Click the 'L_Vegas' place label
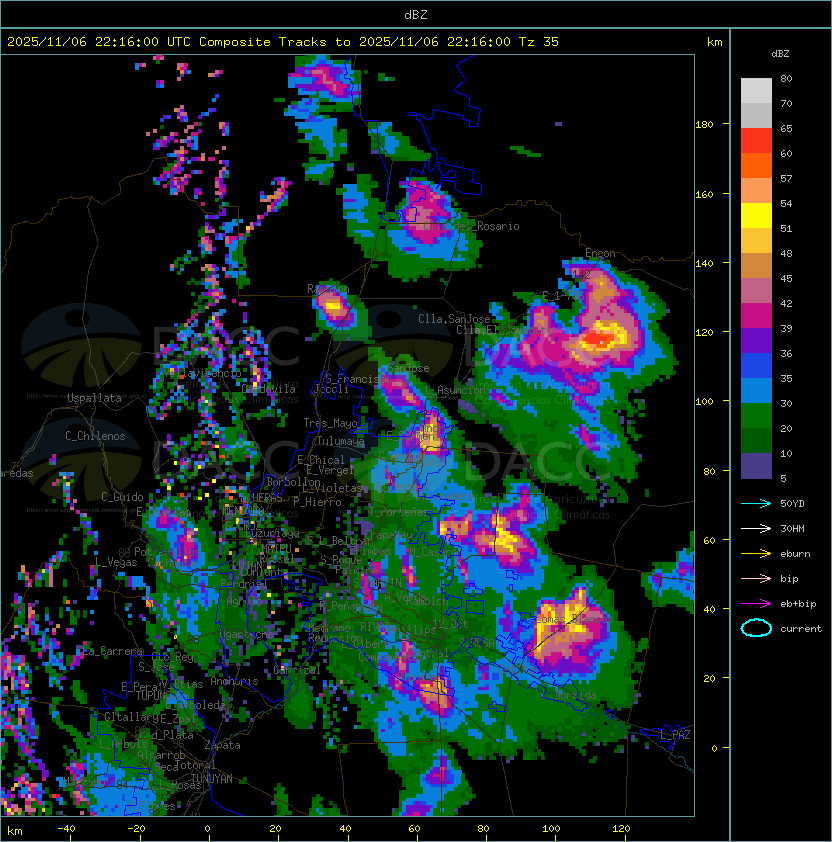This screenshot has width=832, height=842. point(116,562)
